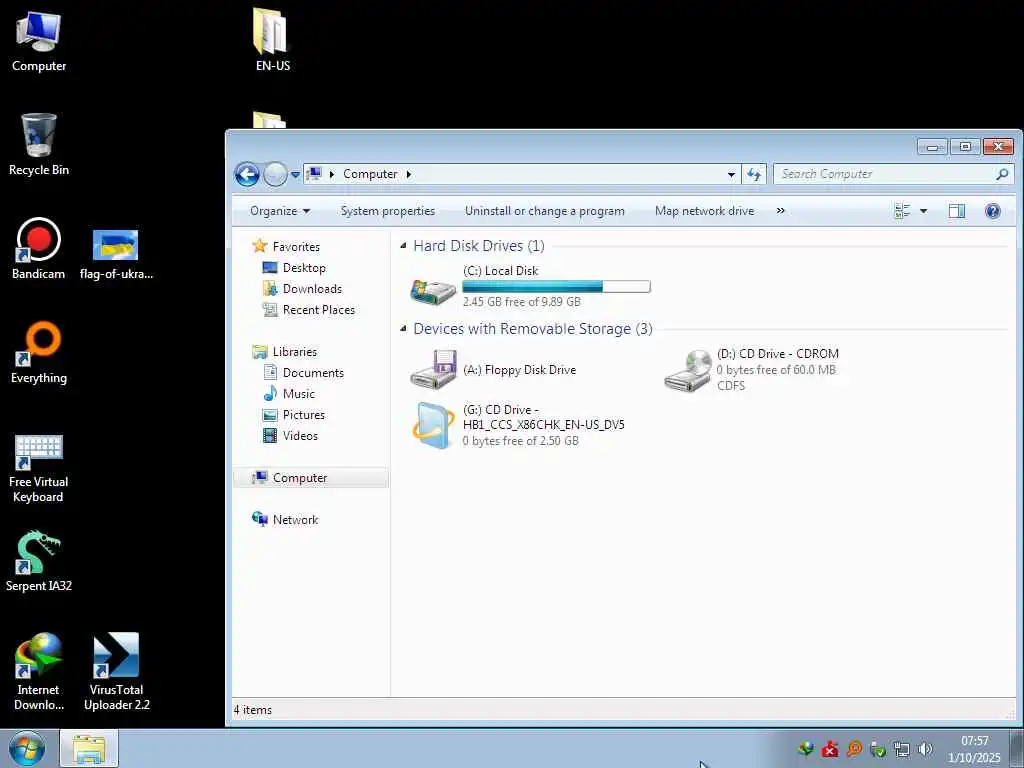Select the (D:) CD Drive CDROM

tap(751, 370)
